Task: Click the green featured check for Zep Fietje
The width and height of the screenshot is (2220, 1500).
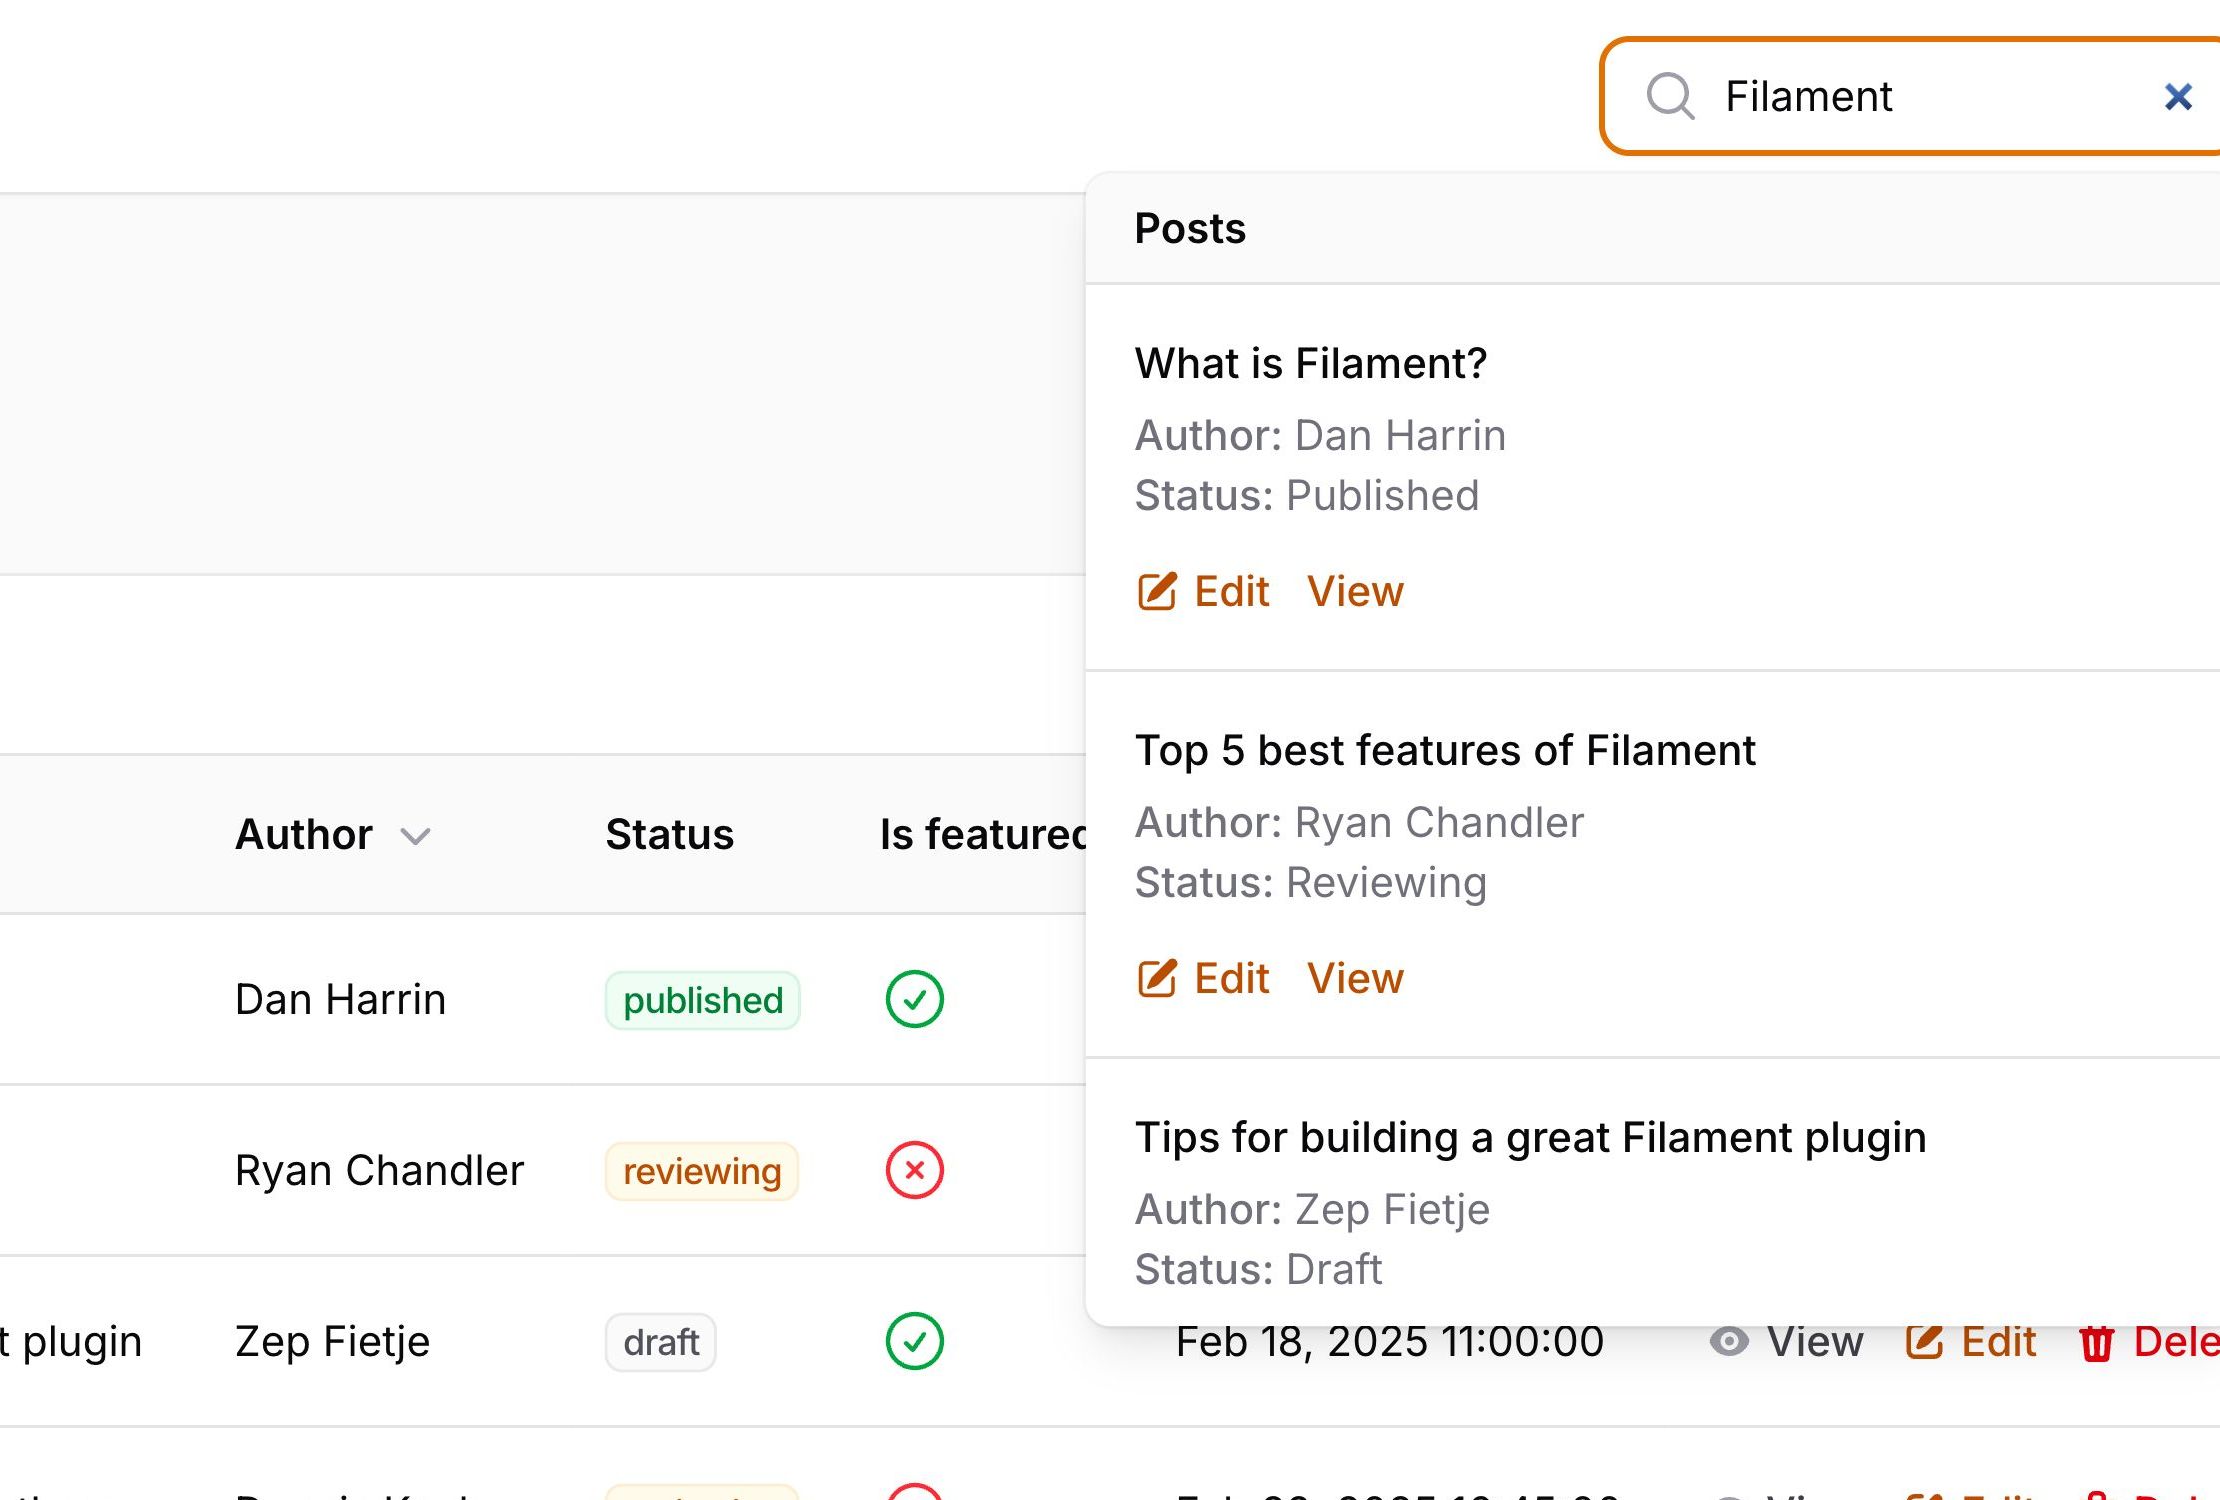Action: click(914, 1341)
